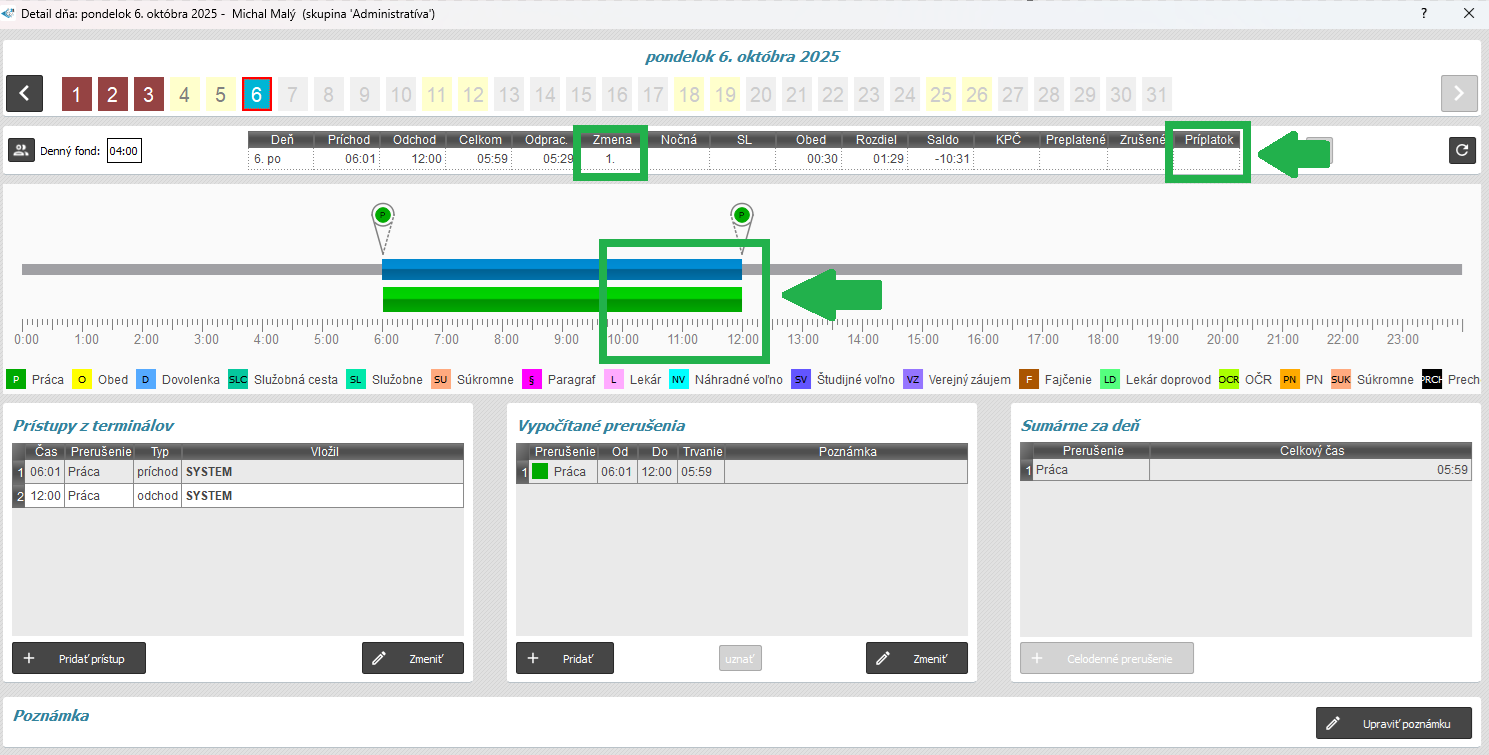Click the blue shift bar on timeline
Image resolution: width=1489 pixels, height=755 pixels.
(x=490, y=269)
